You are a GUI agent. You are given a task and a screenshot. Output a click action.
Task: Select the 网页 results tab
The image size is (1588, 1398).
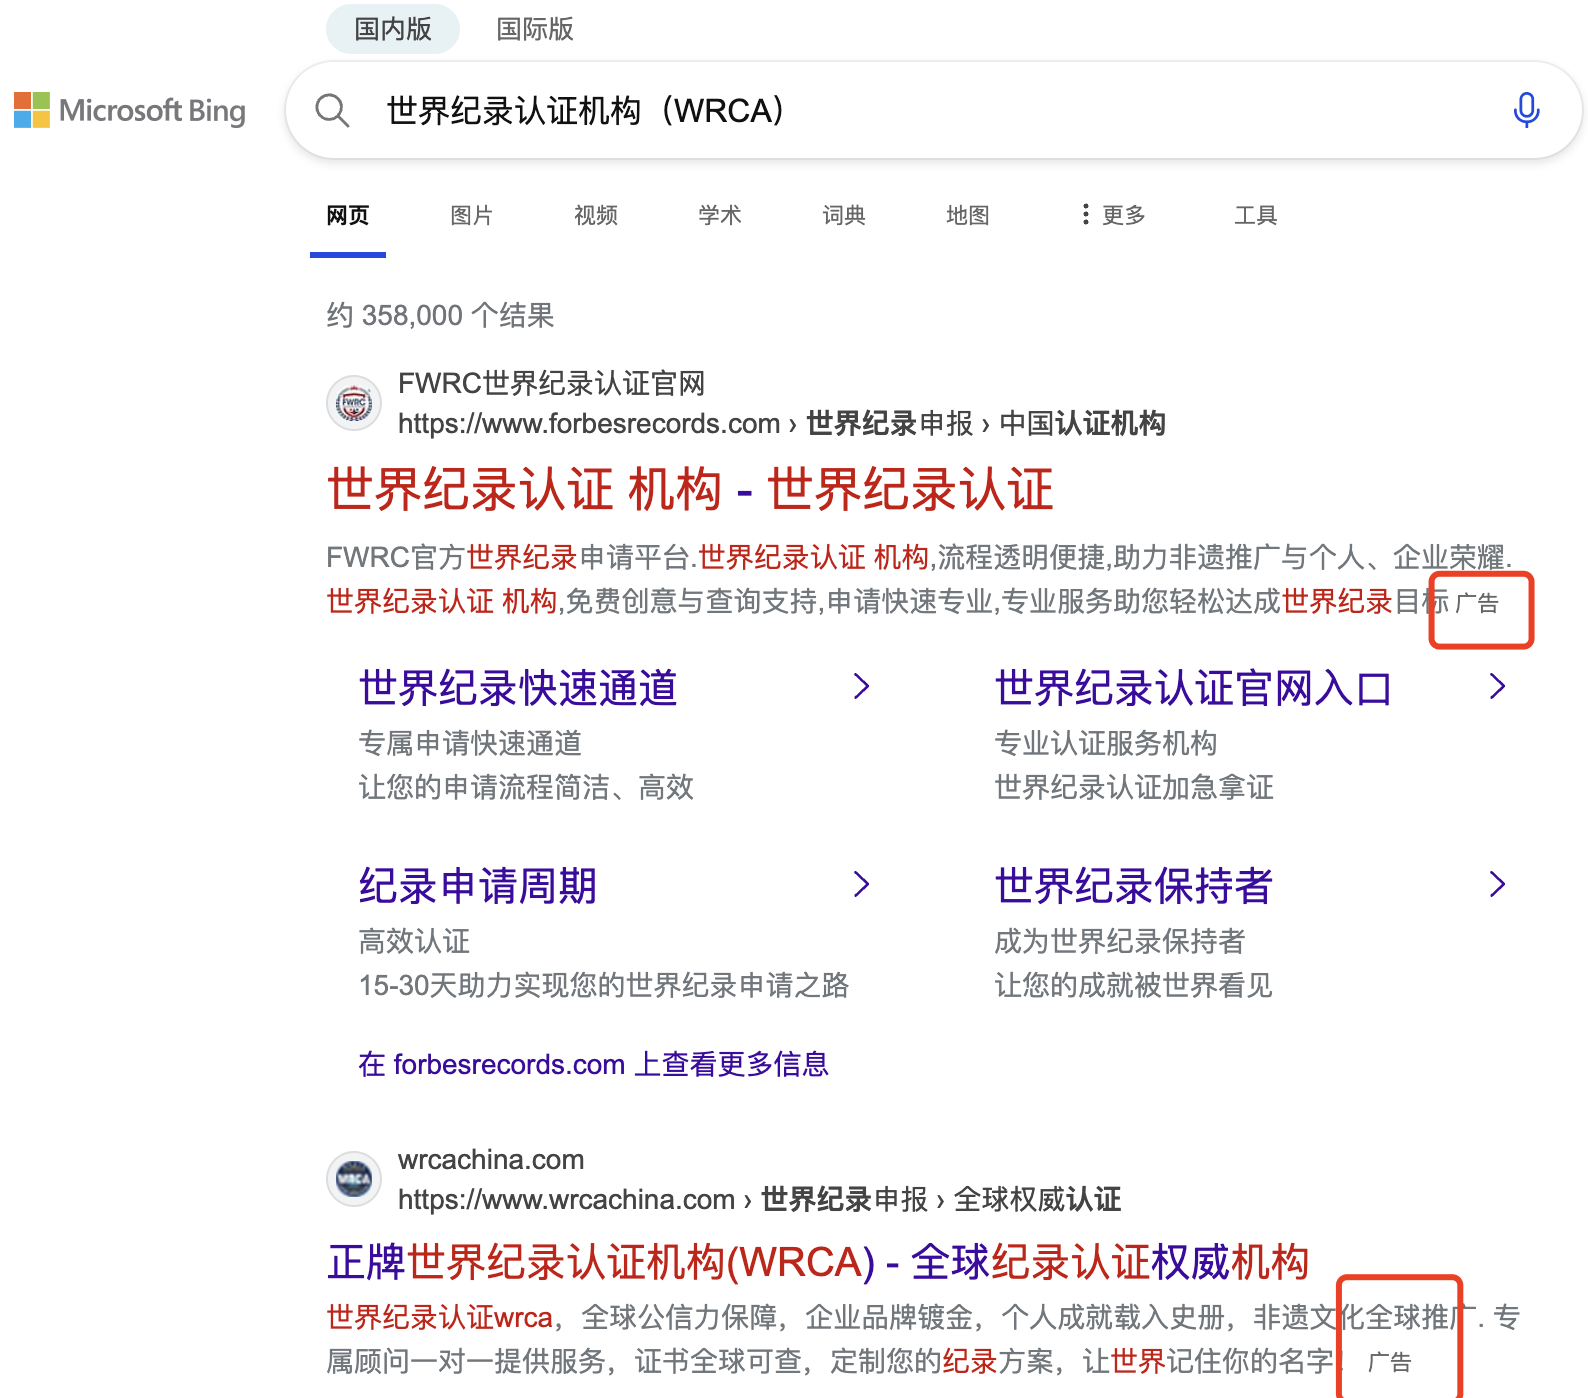coord(348,215)
